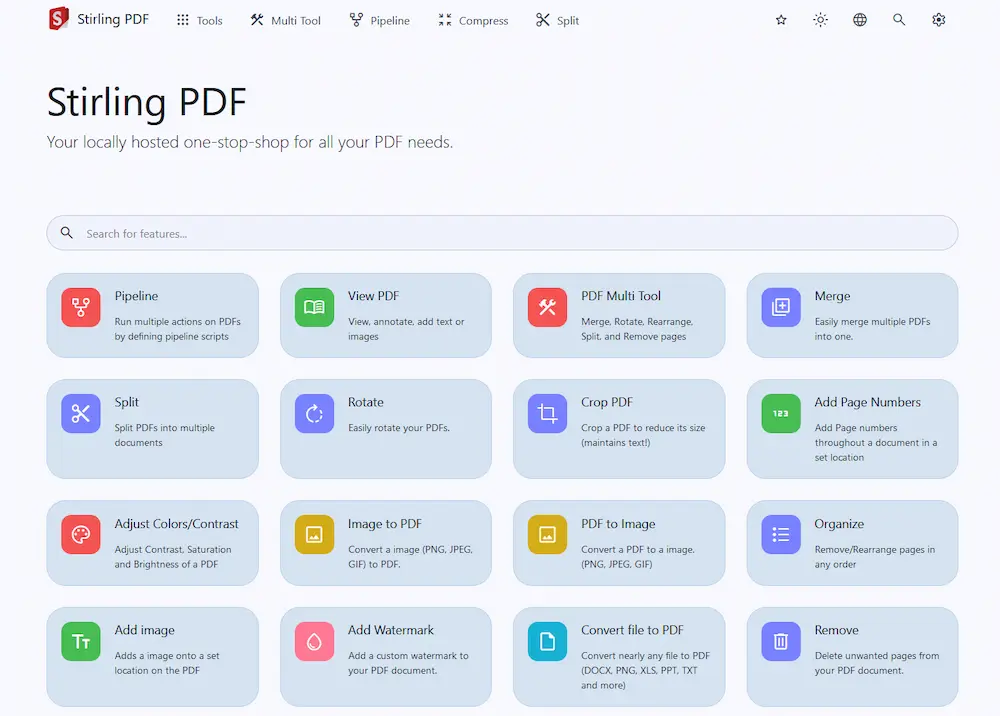The height and width of the screenshot is (716, 1000).
Task: Open settings gear in the navbar
Action: click(938, 20)
